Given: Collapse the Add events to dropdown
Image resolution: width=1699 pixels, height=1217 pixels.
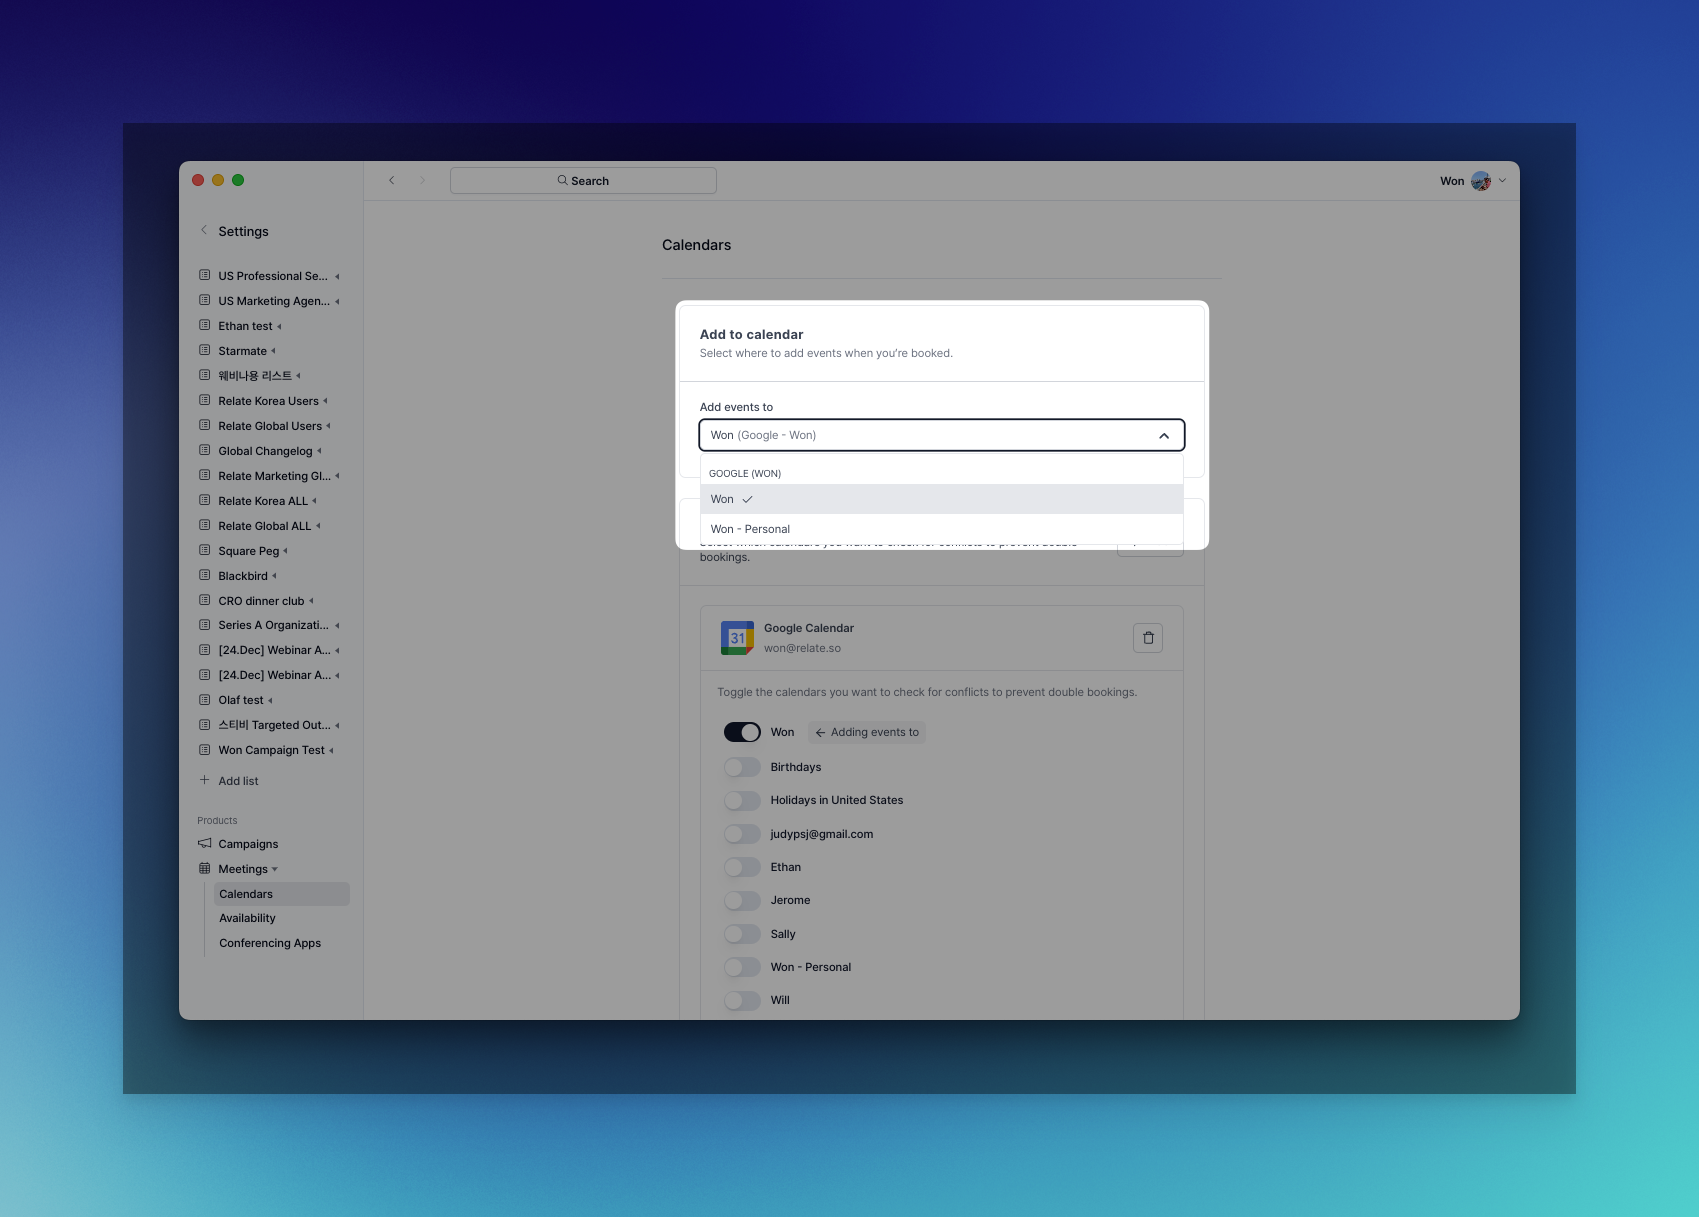Looking at the screenshot, I should 1164,435.
